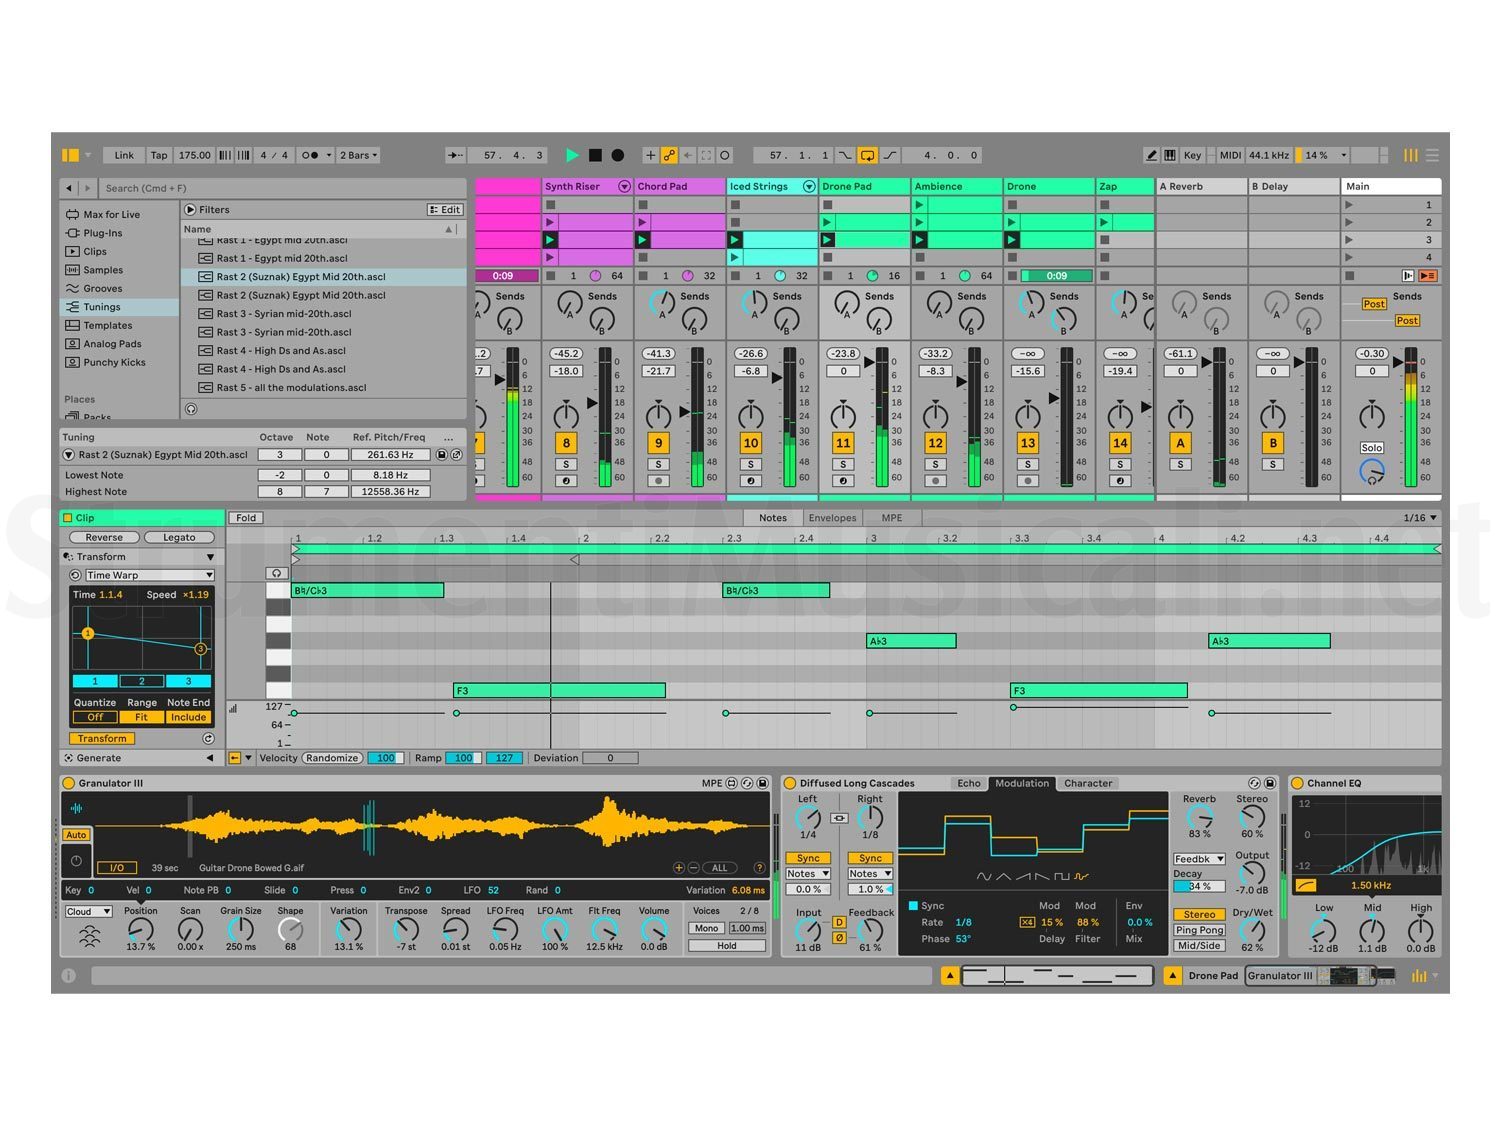Toggle the metronome icon
Image resolution: width=1500 pixels, height=1125 pixels.
[x=310, y=155]
